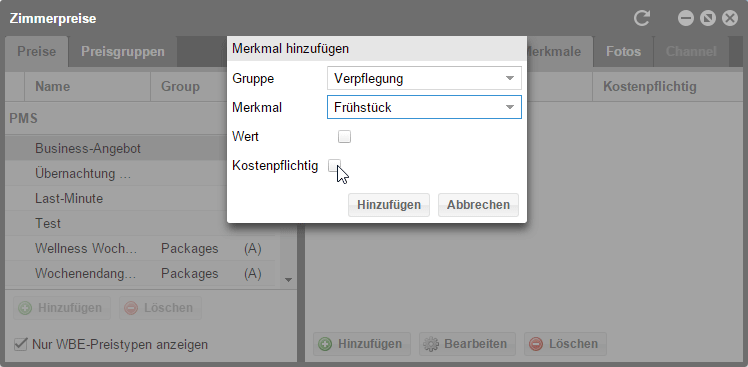Click the minimize window icon
748x367 pixels.
686,19
